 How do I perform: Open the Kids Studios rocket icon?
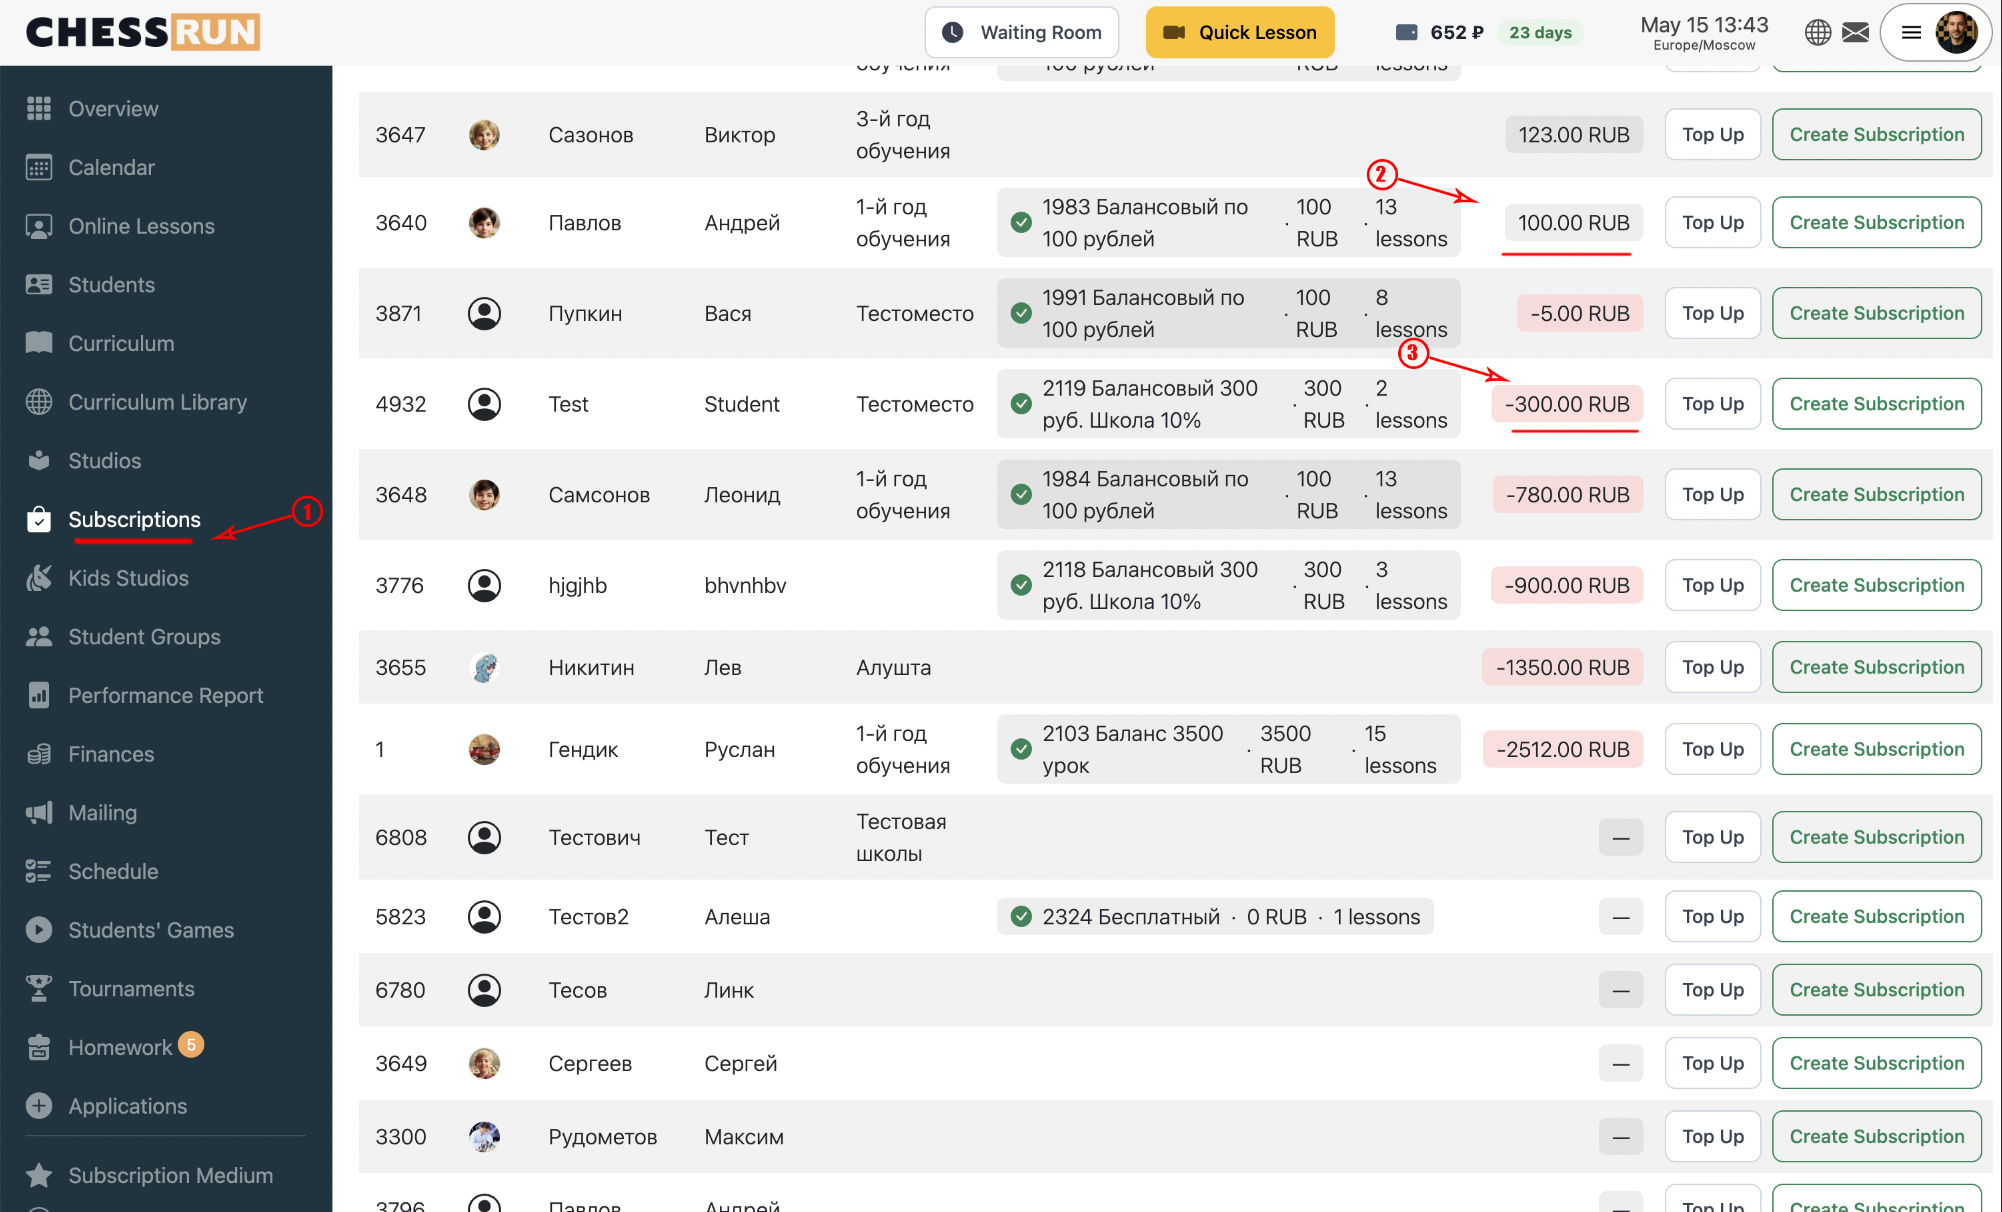[39, 578]
